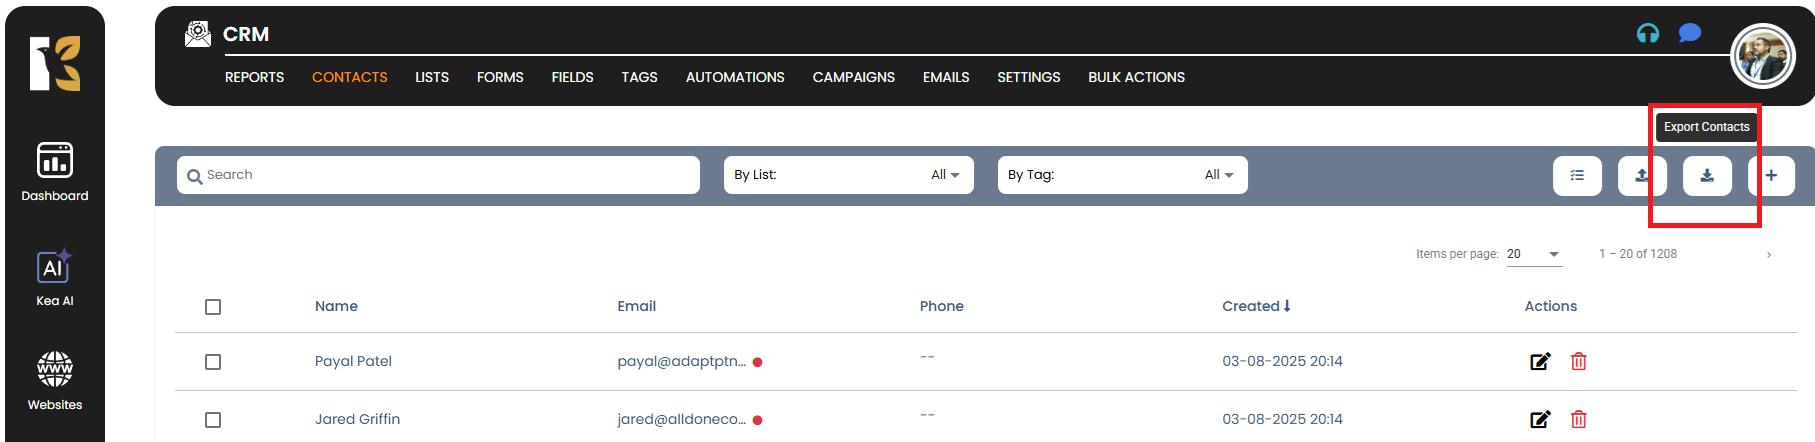Select the Payal Patel row checkbox
The width and height of the screenshot is (1815, 442).
click(x=213, y=362)
